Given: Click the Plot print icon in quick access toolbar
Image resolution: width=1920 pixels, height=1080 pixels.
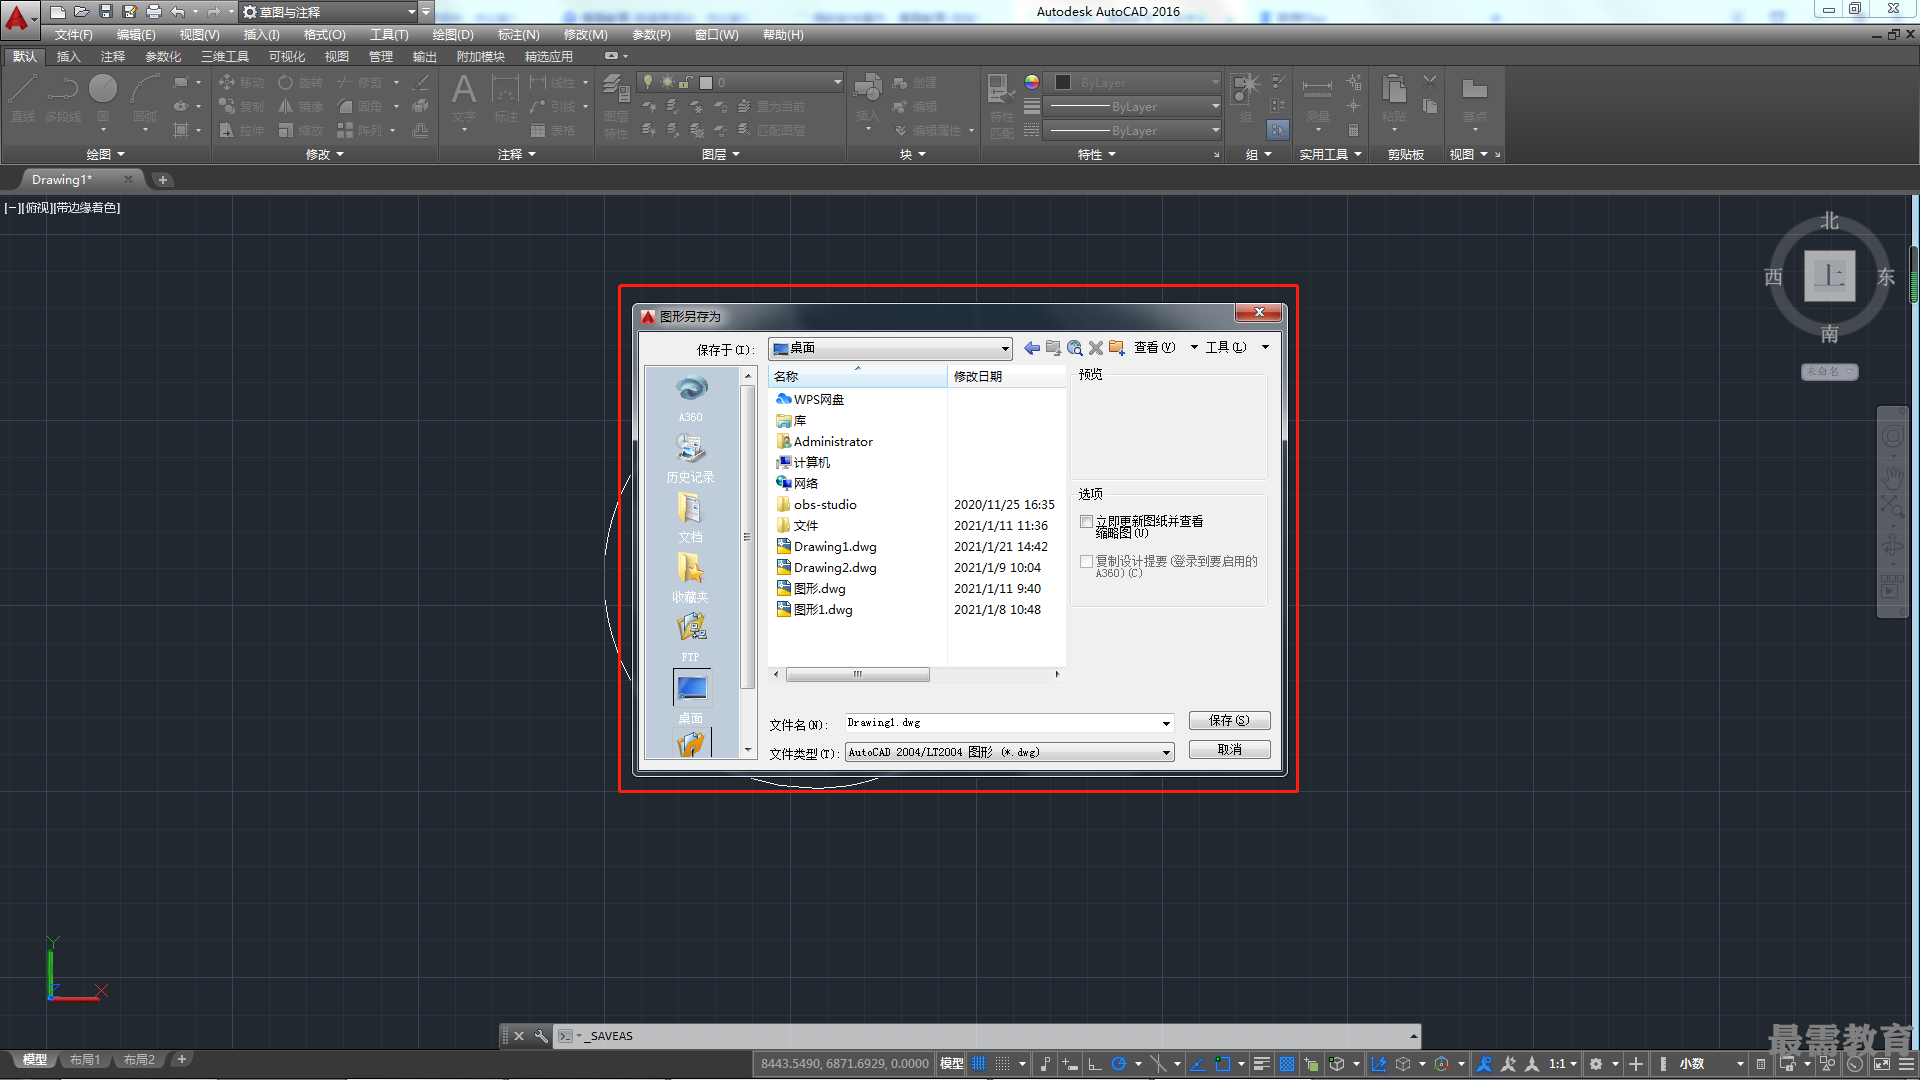Looking at the screenshot, I should pyautogui.click(x=153, y=12).
